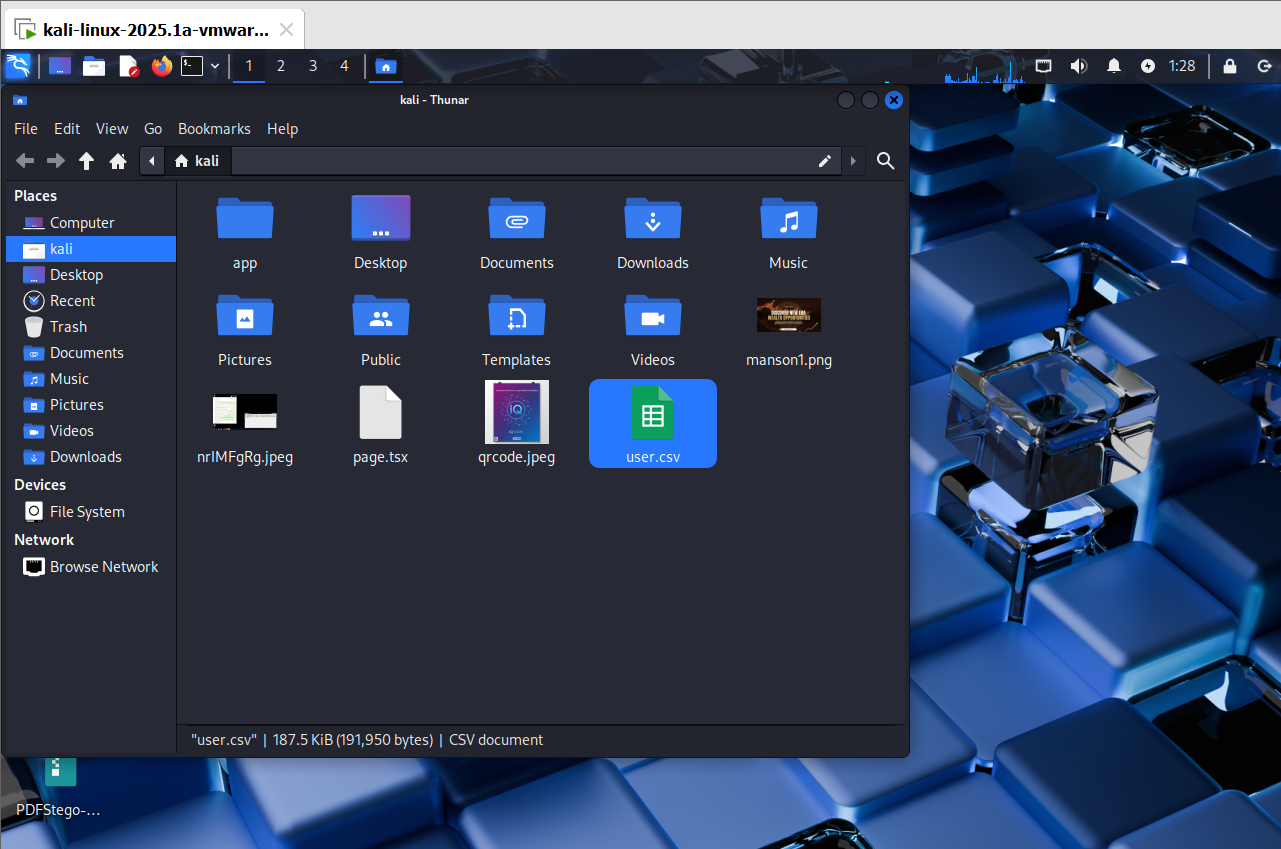Launch Firefox from the top panel
Image resolution: width=1281 pixels, height=849 pixels.
pos(161,66)
